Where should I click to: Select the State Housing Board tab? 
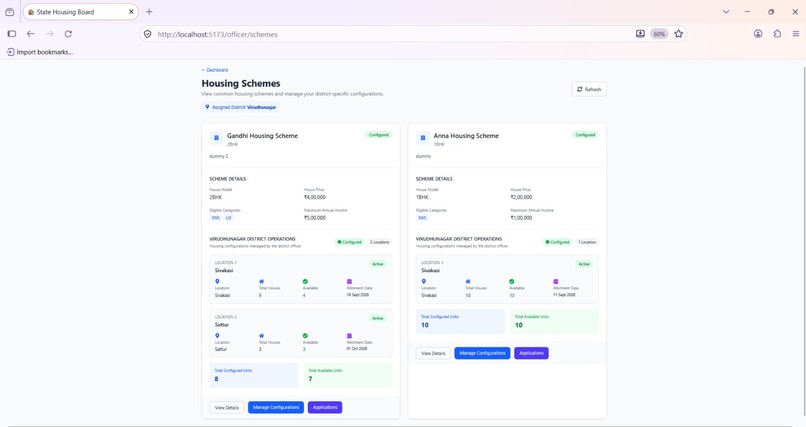[x=81, y=12]
